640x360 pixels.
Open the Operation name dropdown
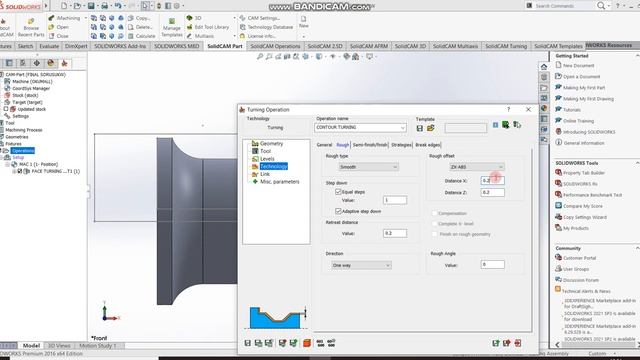coord(402,128)
